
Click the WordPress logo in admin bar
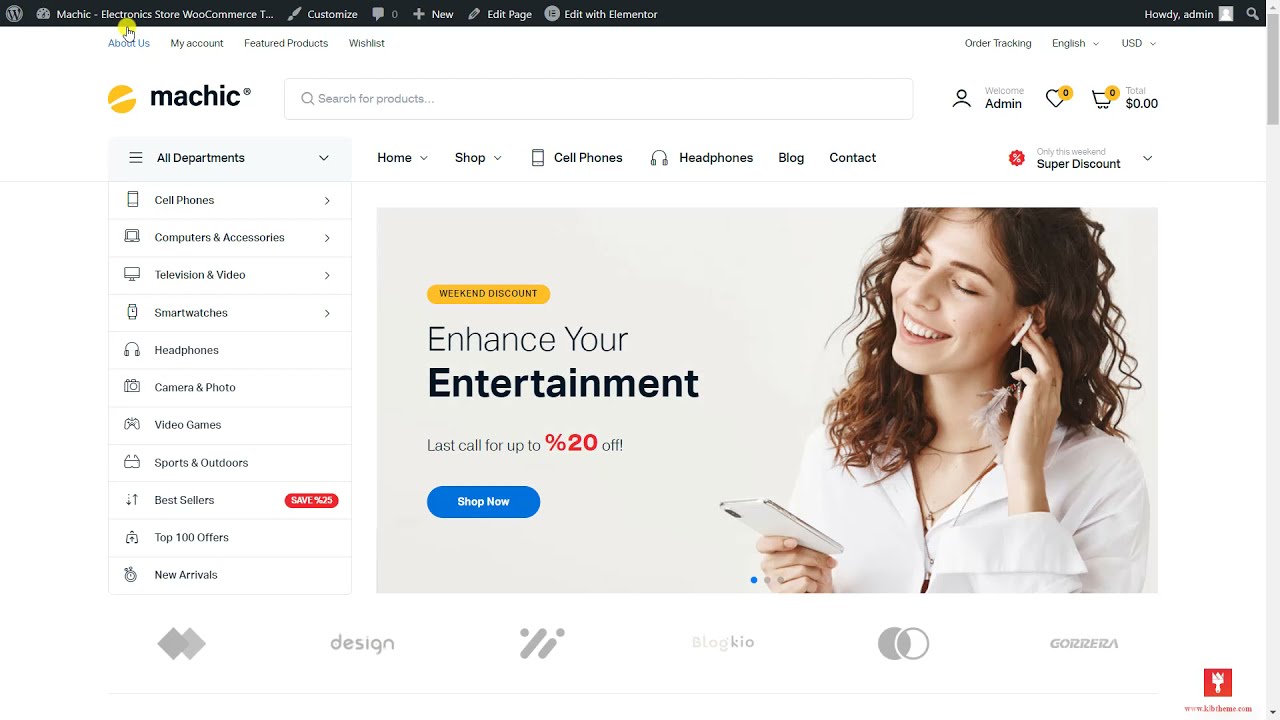click(x=16, y=14)
